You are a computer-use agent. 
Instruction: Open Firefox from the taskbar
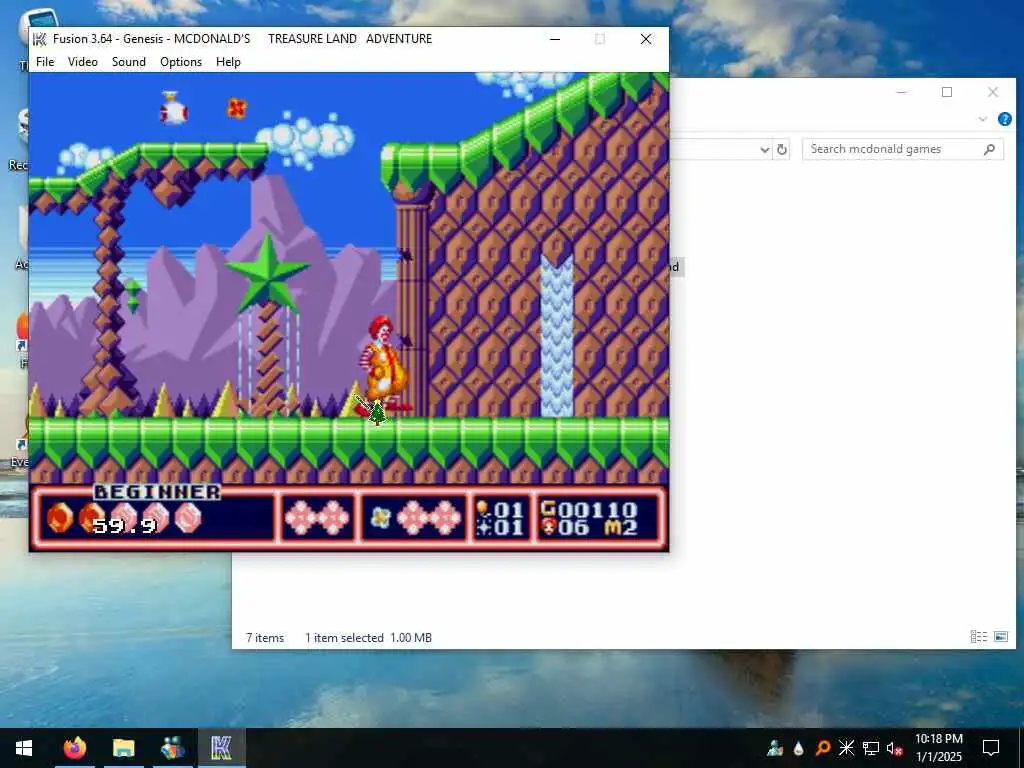coord(75,748)
